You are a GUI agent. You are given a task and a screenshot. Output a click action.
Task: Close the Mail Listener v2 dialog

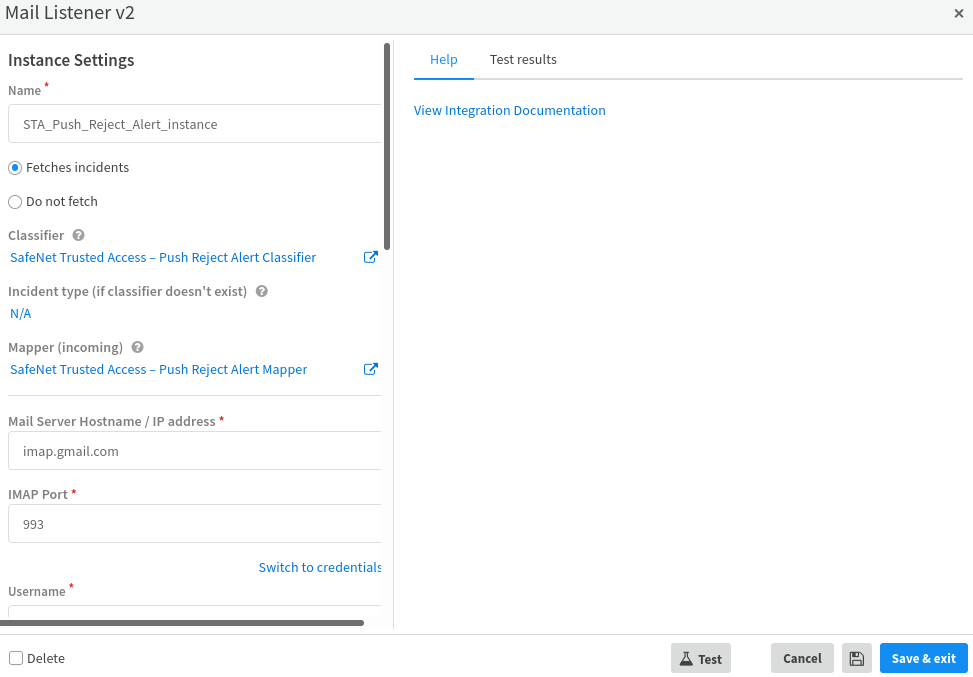coord(958,14)
